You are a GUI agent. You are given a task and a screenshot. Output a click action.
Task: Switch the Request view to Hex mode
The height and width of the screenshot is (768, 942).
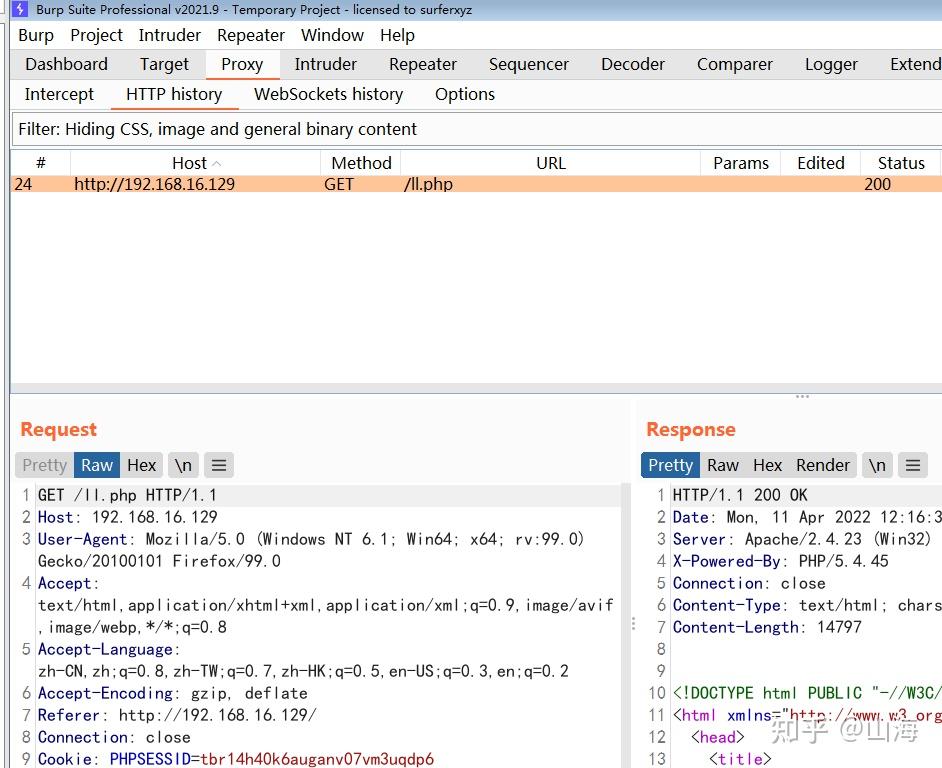tap(141, 464)
